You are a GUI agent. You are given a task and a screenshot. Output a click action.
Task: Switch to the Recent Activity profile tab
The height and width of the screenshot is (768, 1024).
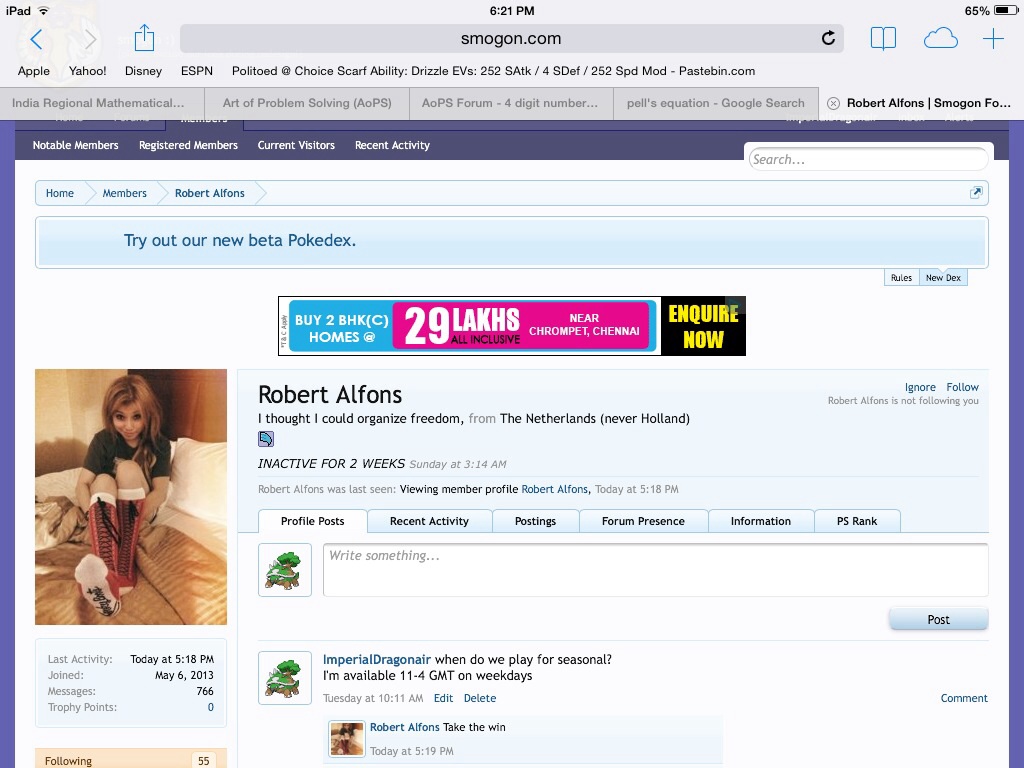[429, 521]
